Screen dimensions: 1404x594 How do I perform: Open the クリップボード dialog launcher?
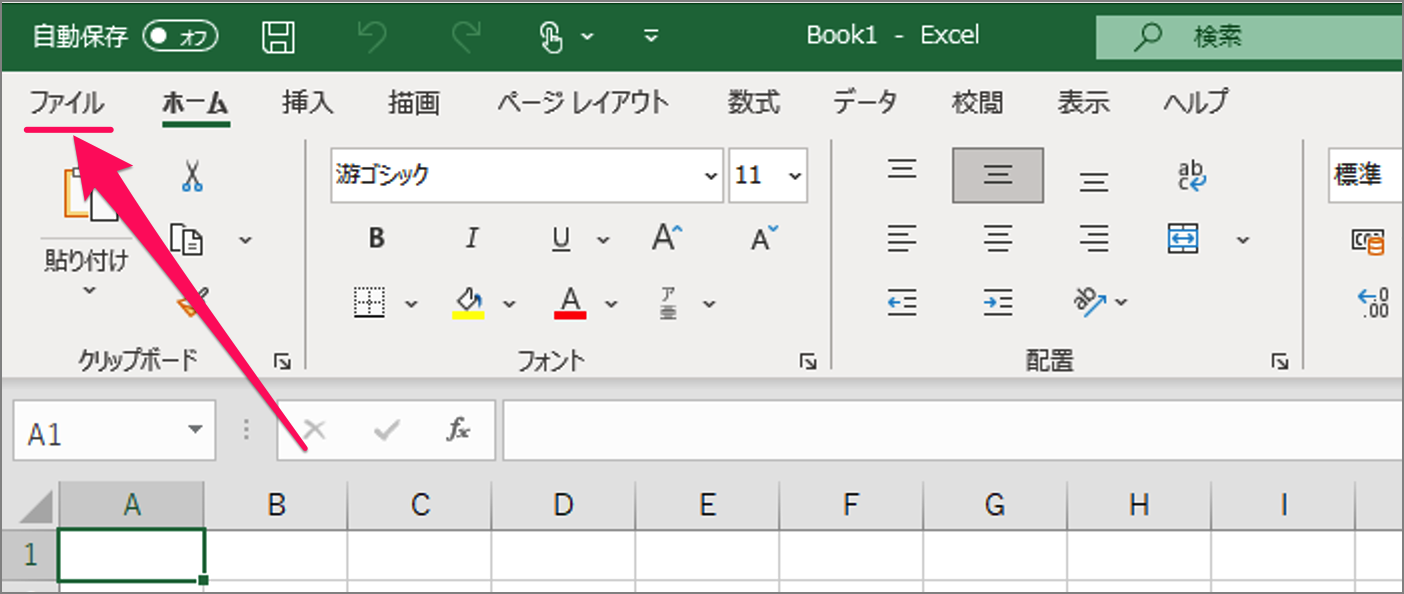tap(282, 362)
